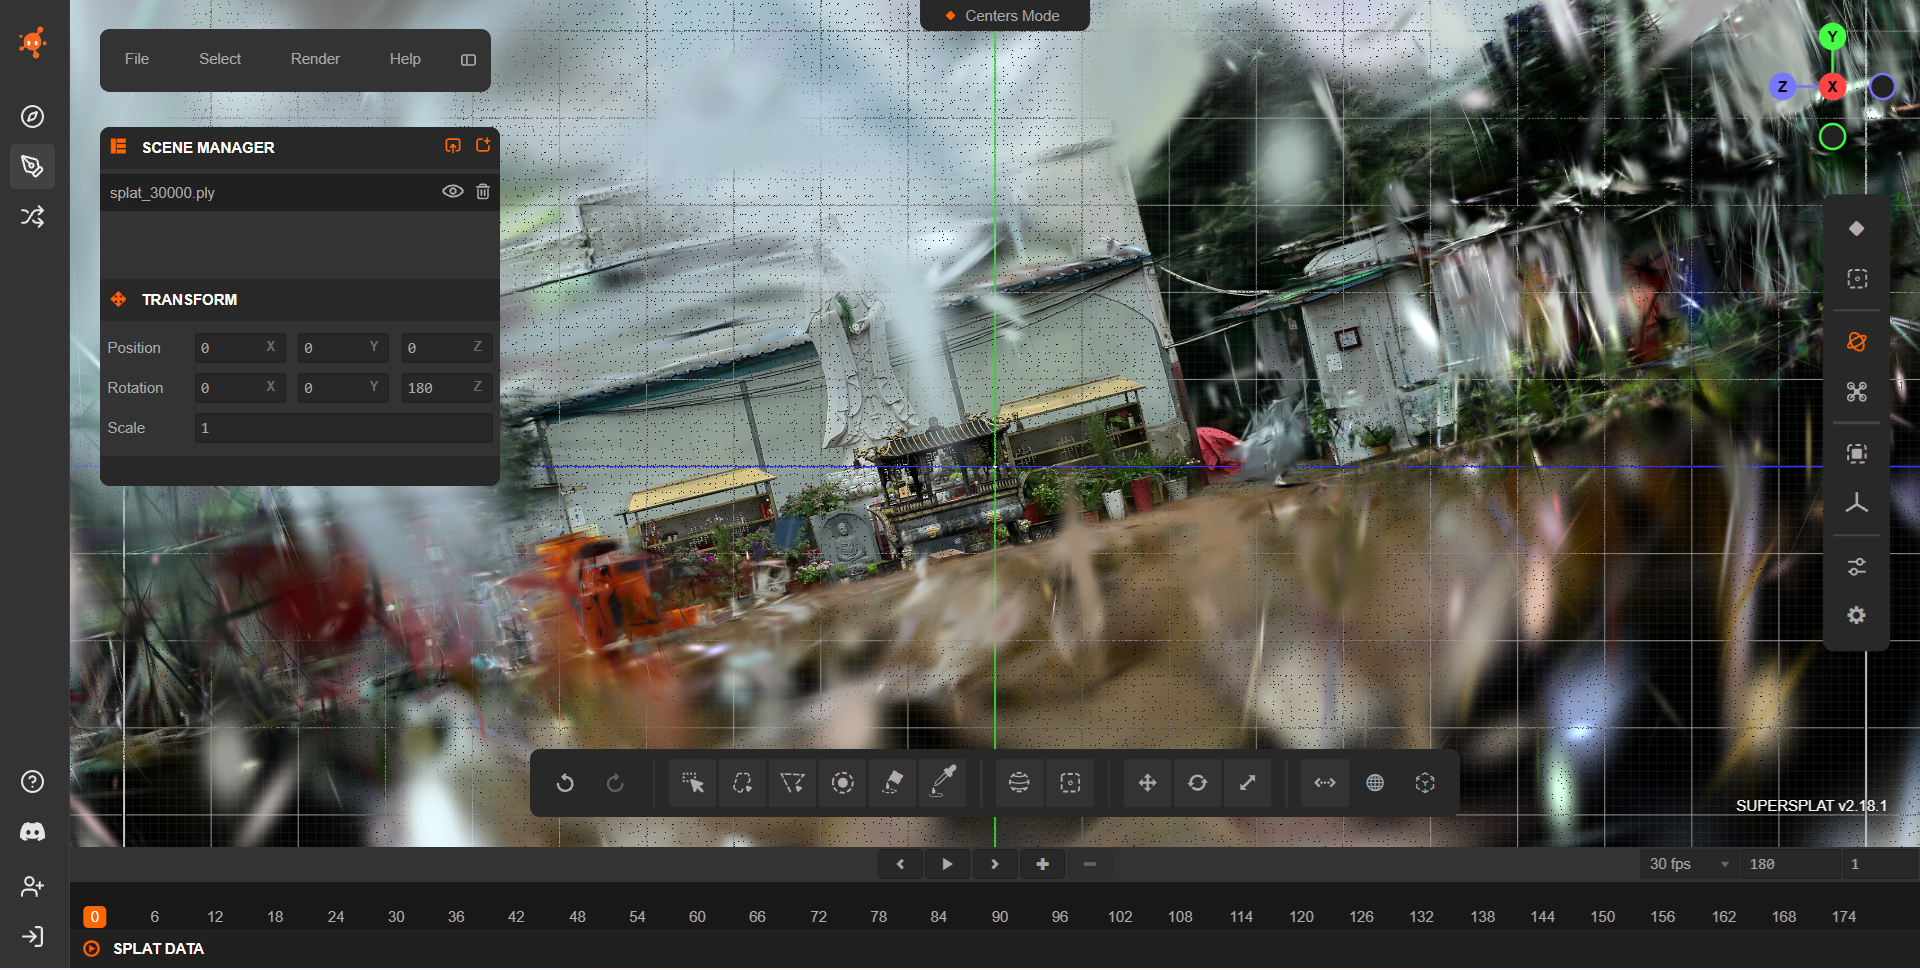The height and width of the screenshot is (970, 1920).
Task: Select the Move translate tool
Action: (x=1147, y=783)
